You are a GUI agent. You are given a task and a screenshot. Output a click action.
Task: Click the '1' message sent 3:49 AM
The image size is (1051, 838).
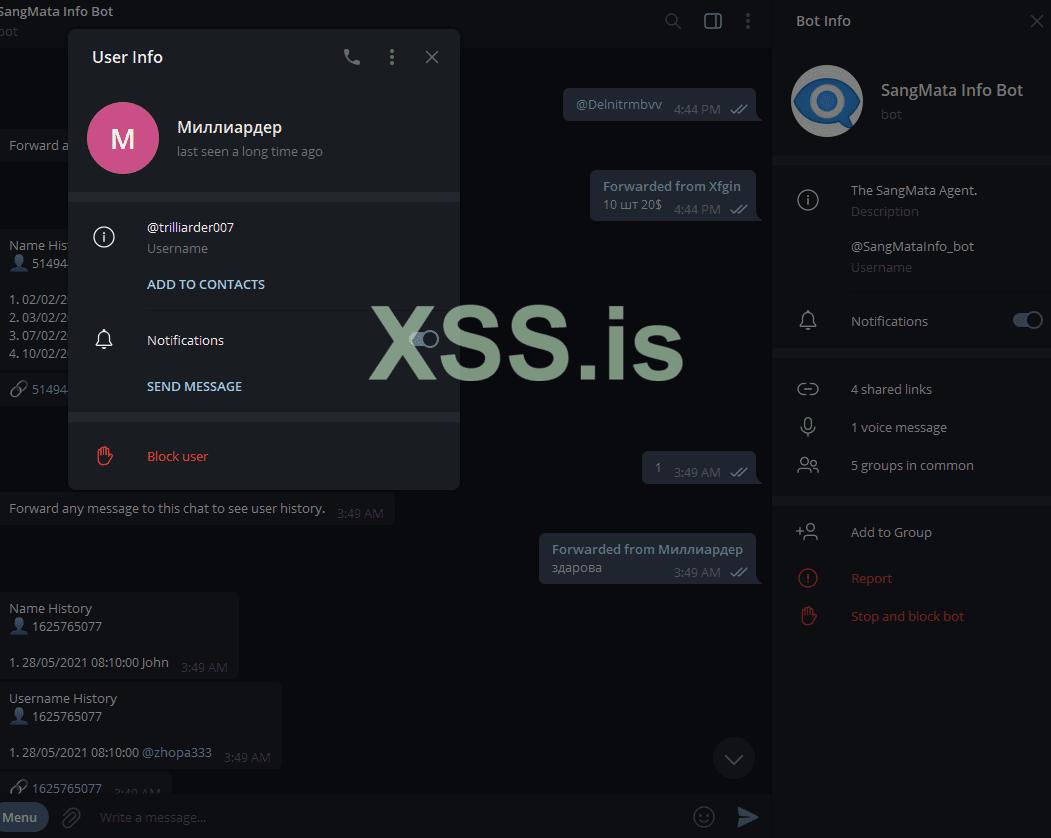699,468
